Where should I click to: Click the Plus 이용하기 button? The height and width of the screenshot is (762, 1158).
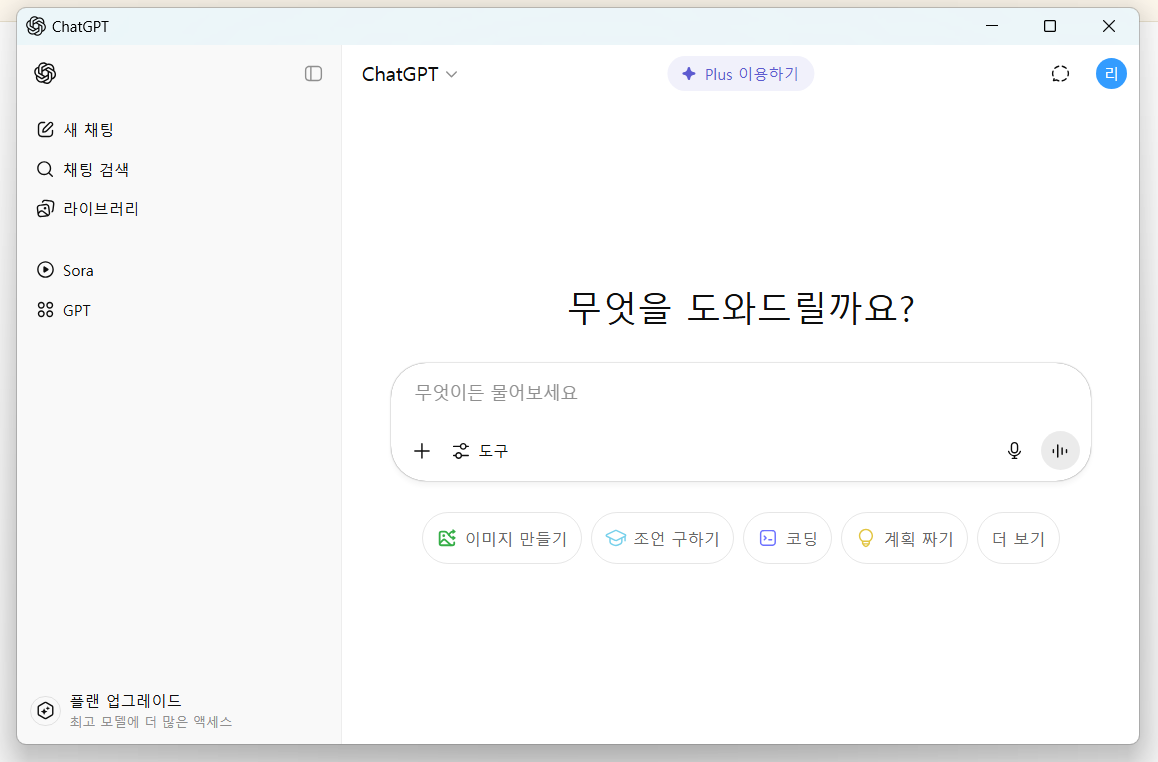click(740, 73)
